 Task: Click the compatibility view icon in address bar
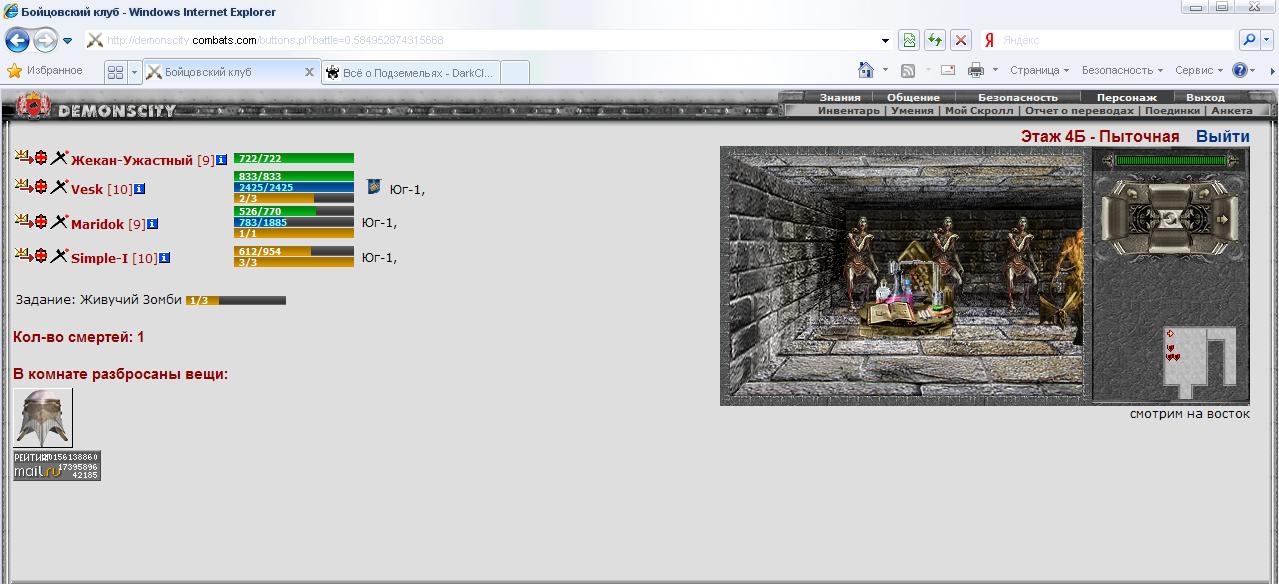909,41
